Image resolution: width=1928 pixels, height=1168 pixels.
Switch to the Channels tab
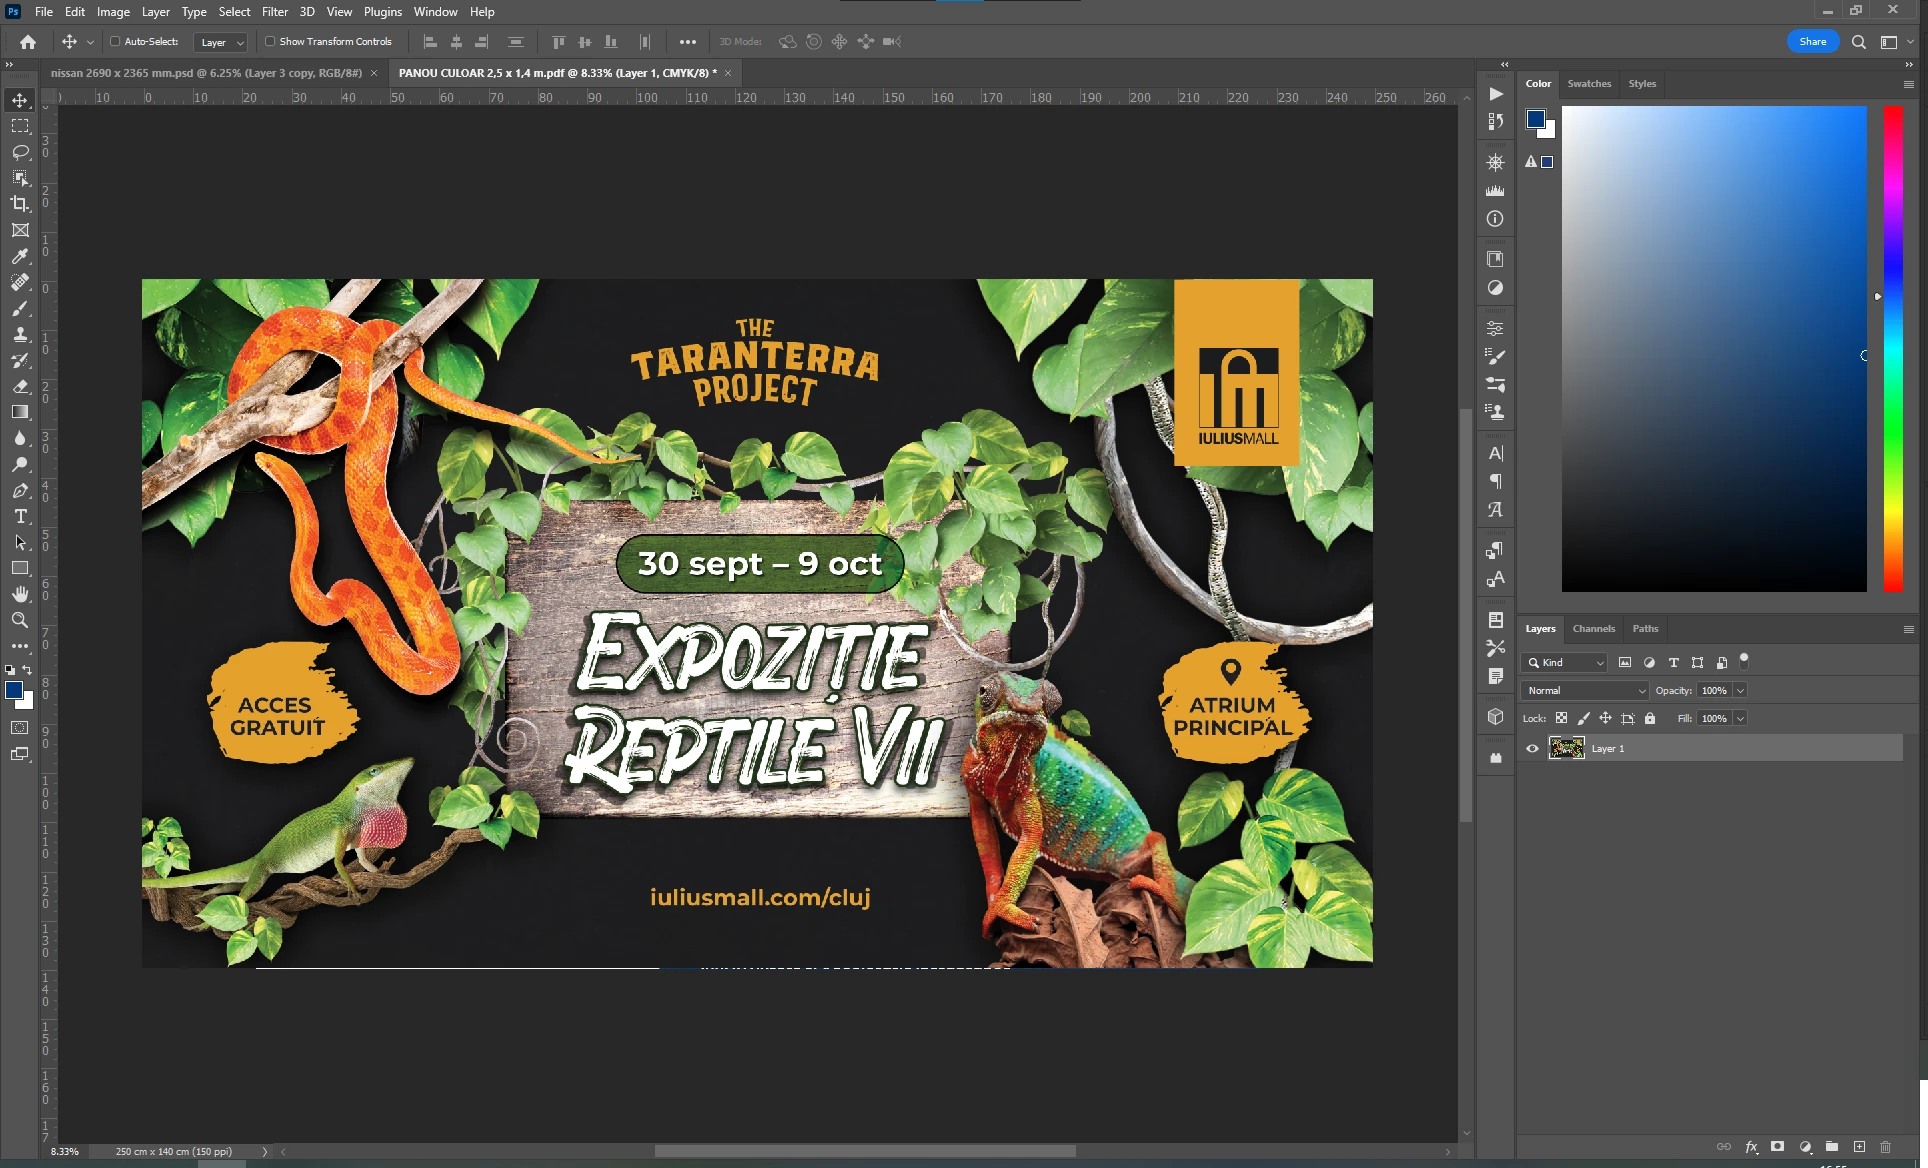pos(1593,629)
